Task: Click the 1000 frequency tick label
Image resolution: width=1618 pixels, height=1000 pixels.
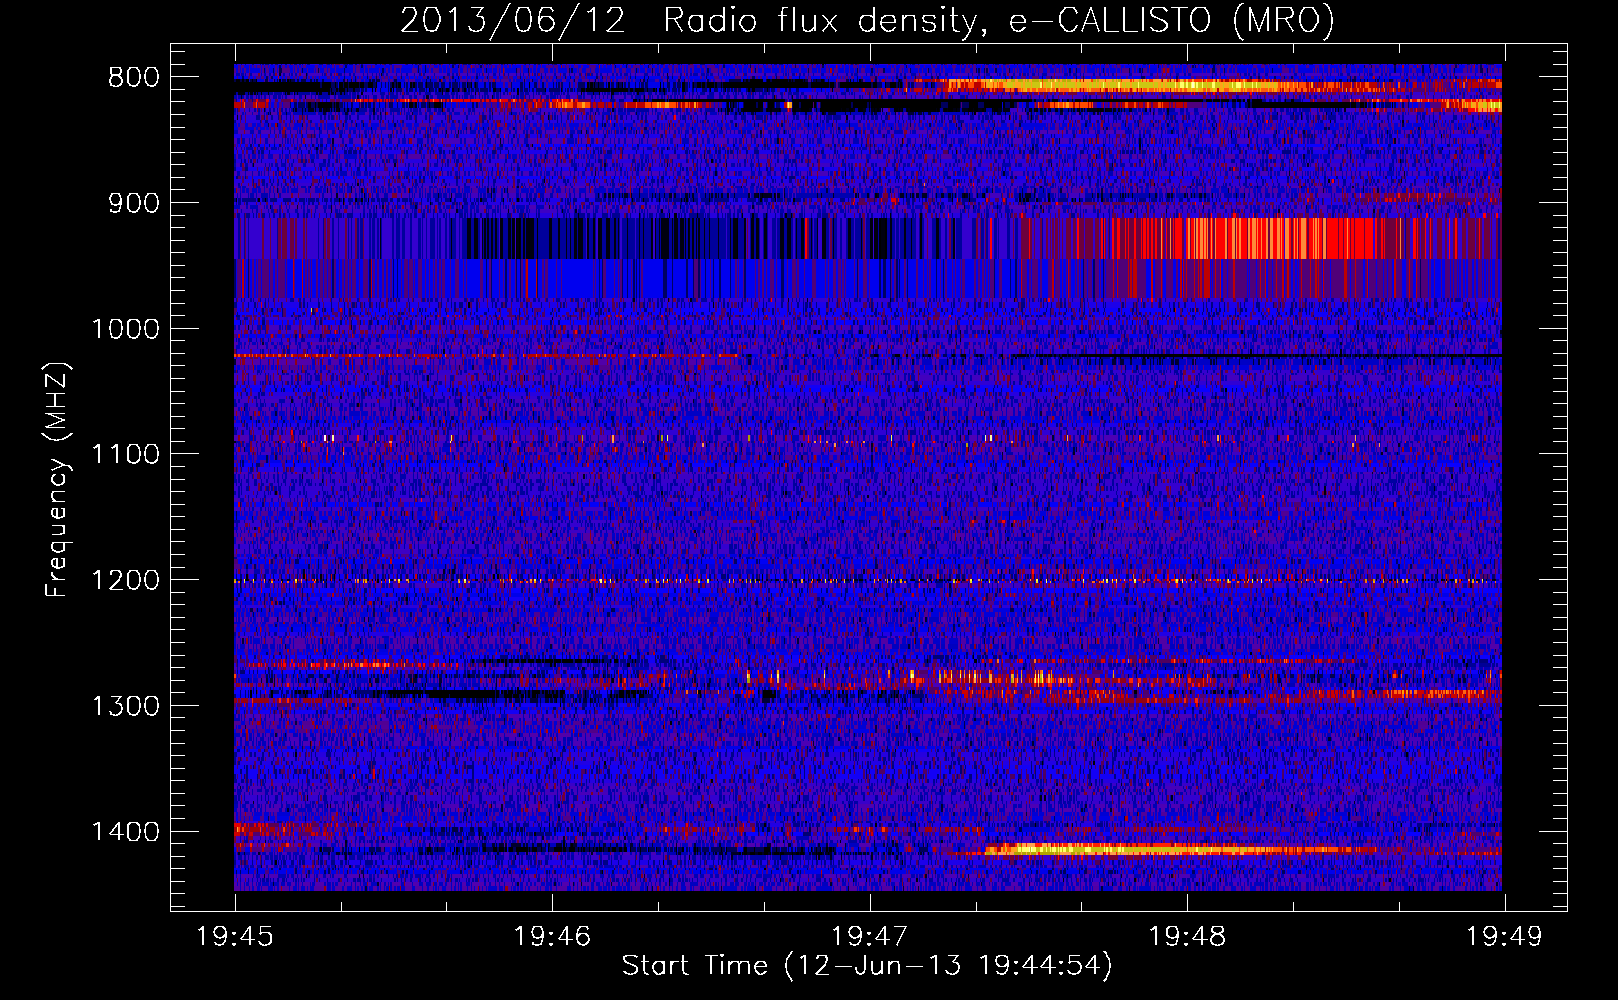Action: (x=126, y=329)
